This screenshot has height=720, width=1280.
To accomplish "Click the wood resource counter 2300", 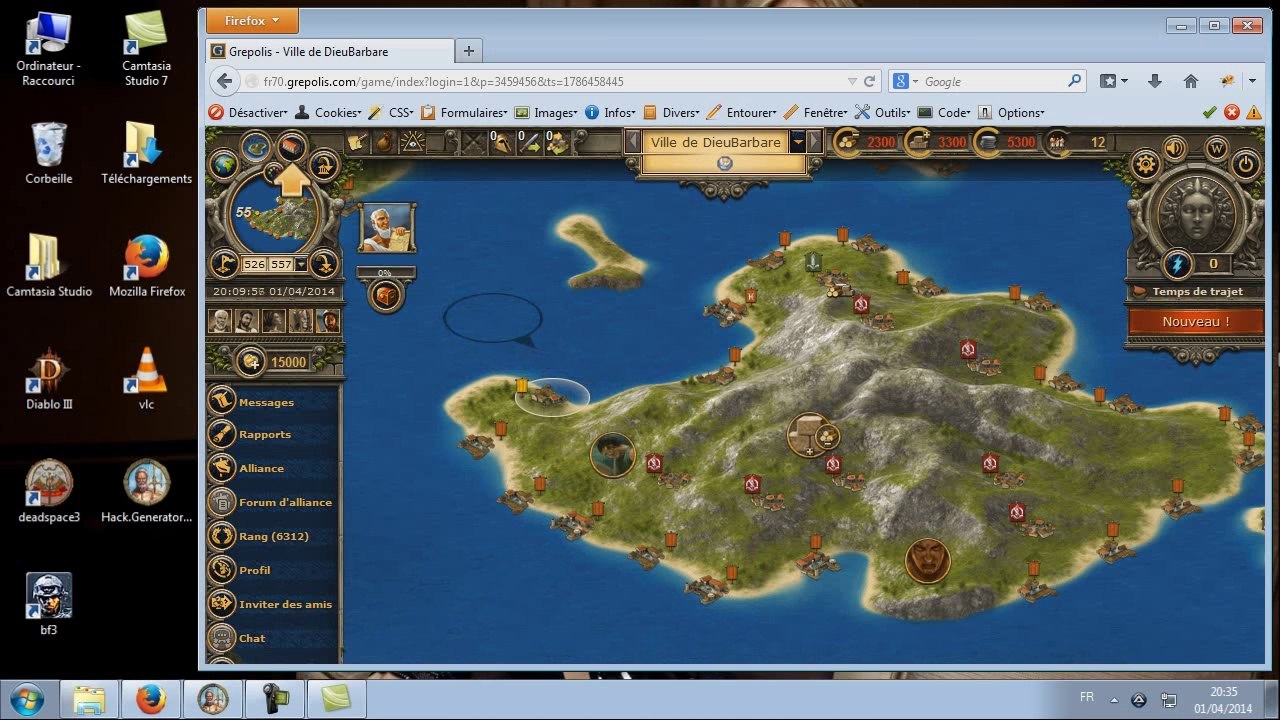I will point(866,142).
